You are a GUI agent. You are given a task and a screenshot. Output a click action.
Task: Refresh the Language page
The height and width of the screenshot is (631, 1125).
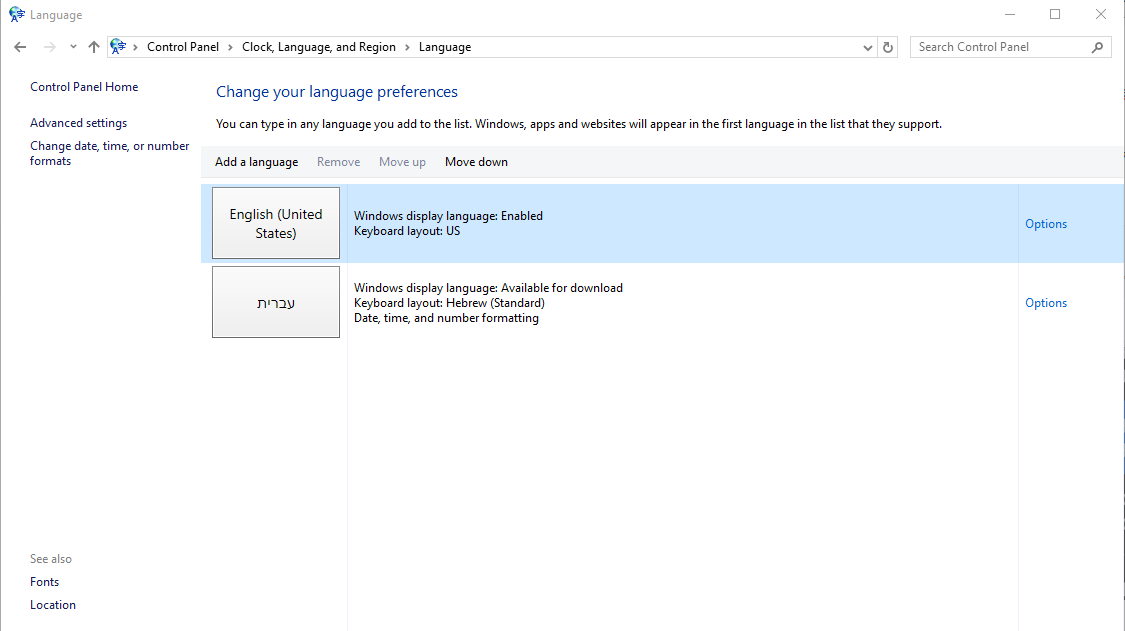coord(888,47)
